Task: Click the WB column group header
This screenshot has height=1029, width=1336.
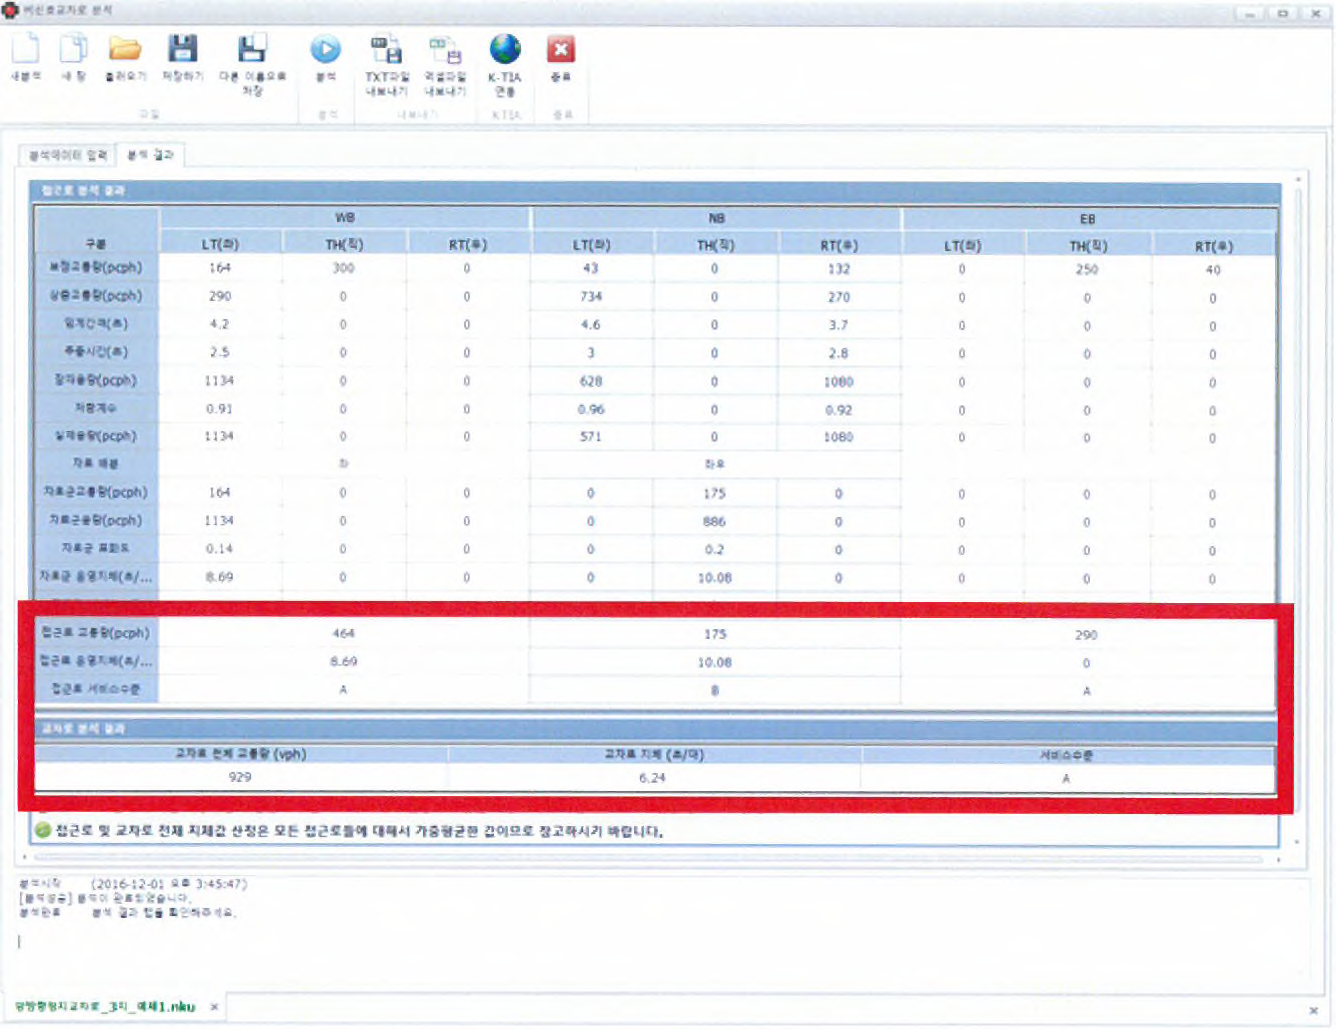Action: pyautogui.click(x=345, y=217)
